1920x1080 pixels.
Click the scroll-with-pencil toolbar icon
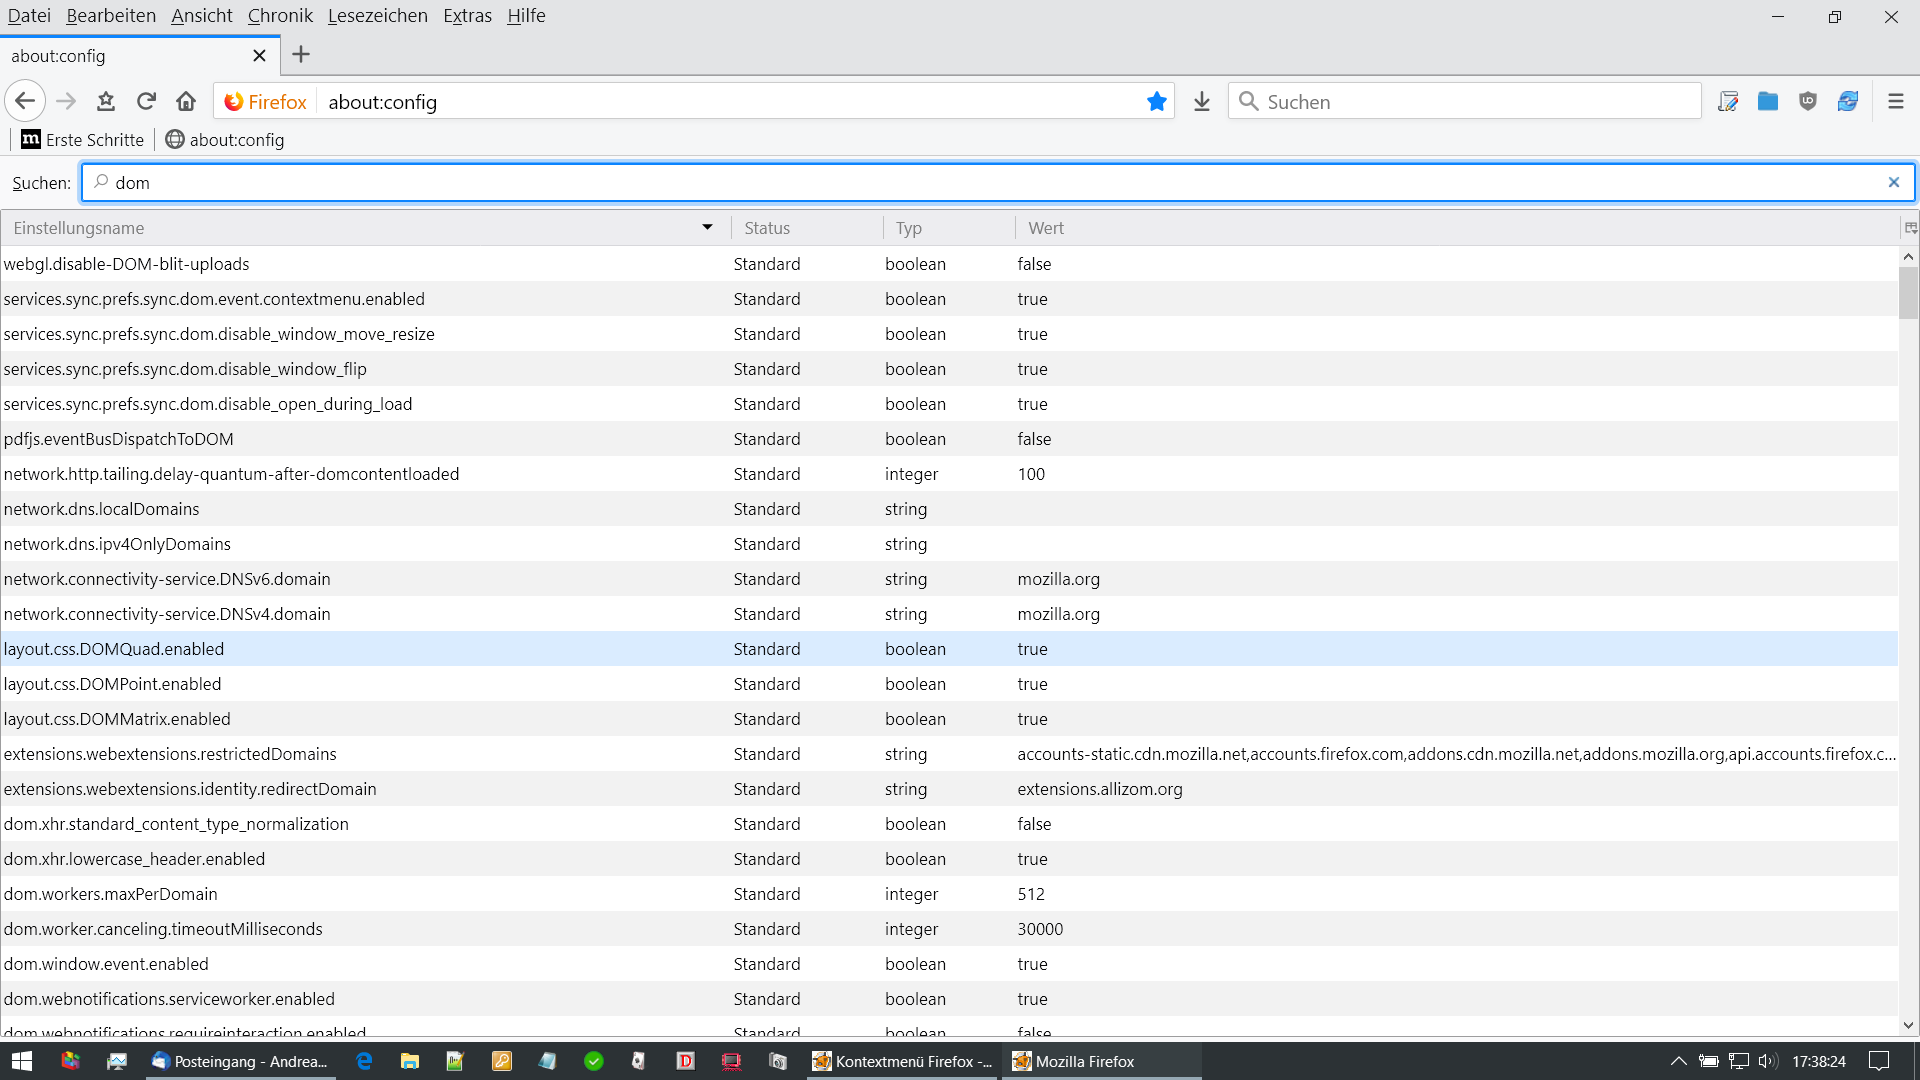point(1727,101)
